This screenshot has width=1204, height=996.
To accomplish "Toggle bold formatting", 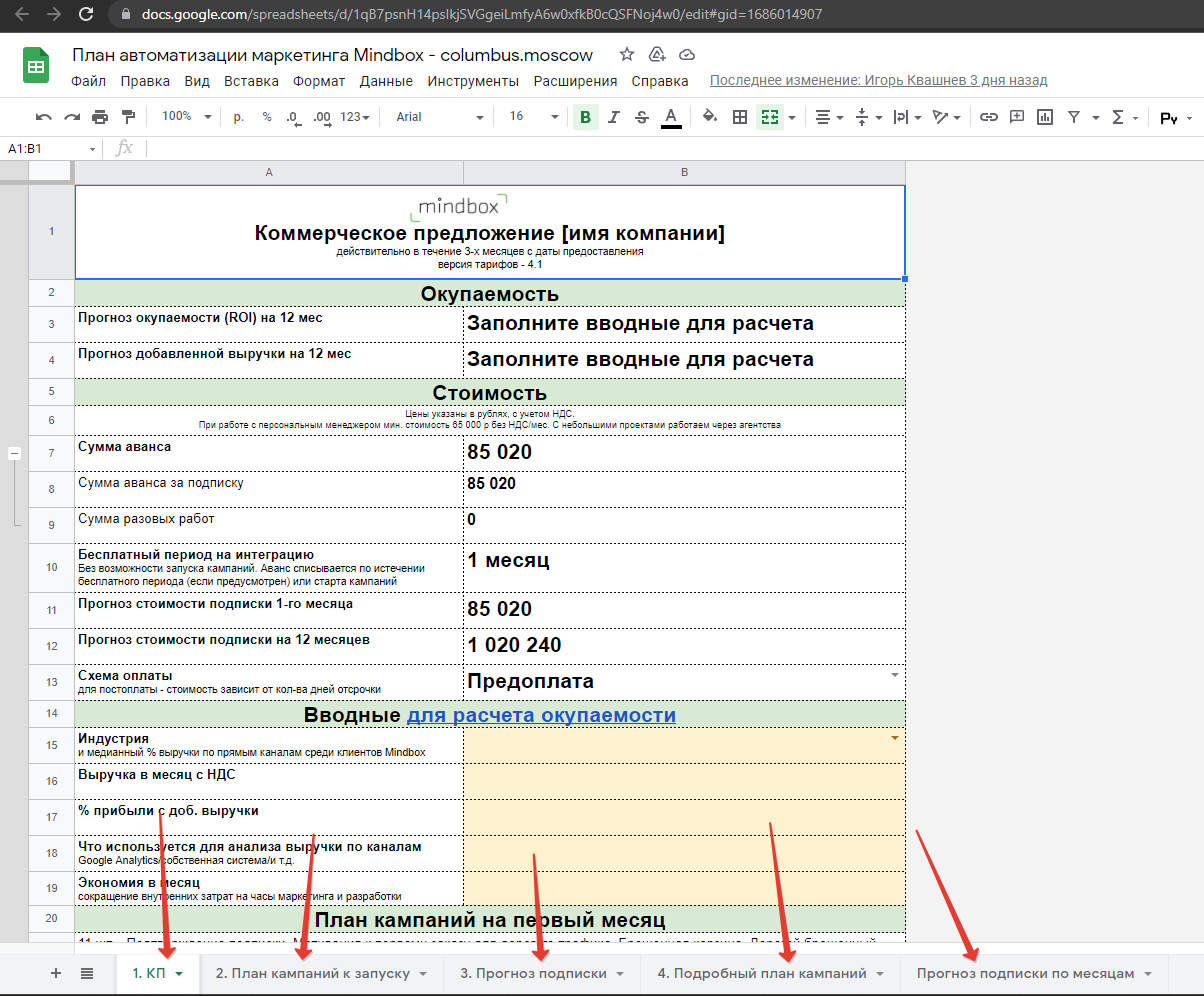I will coord(585,117).
